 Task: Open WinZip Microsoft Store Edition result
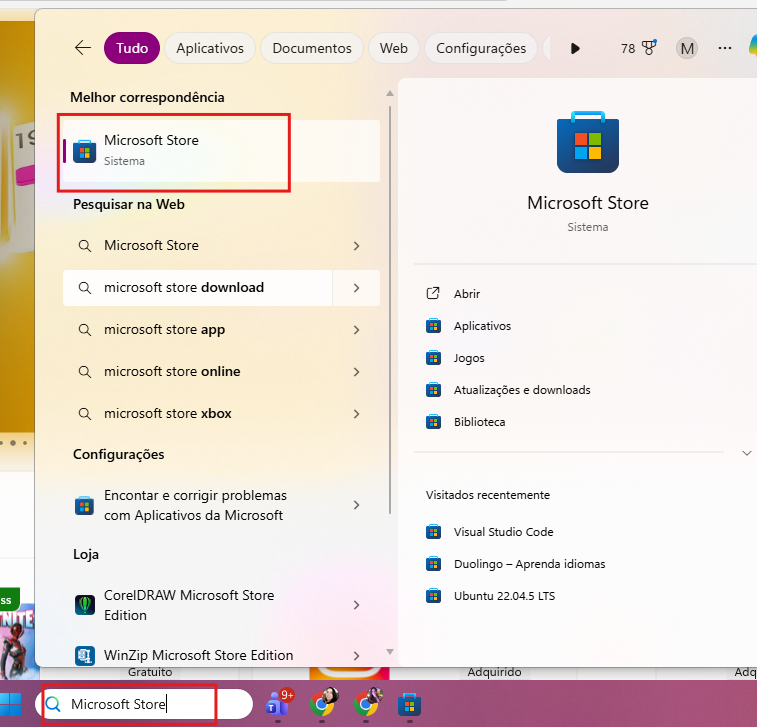[198, 655]
